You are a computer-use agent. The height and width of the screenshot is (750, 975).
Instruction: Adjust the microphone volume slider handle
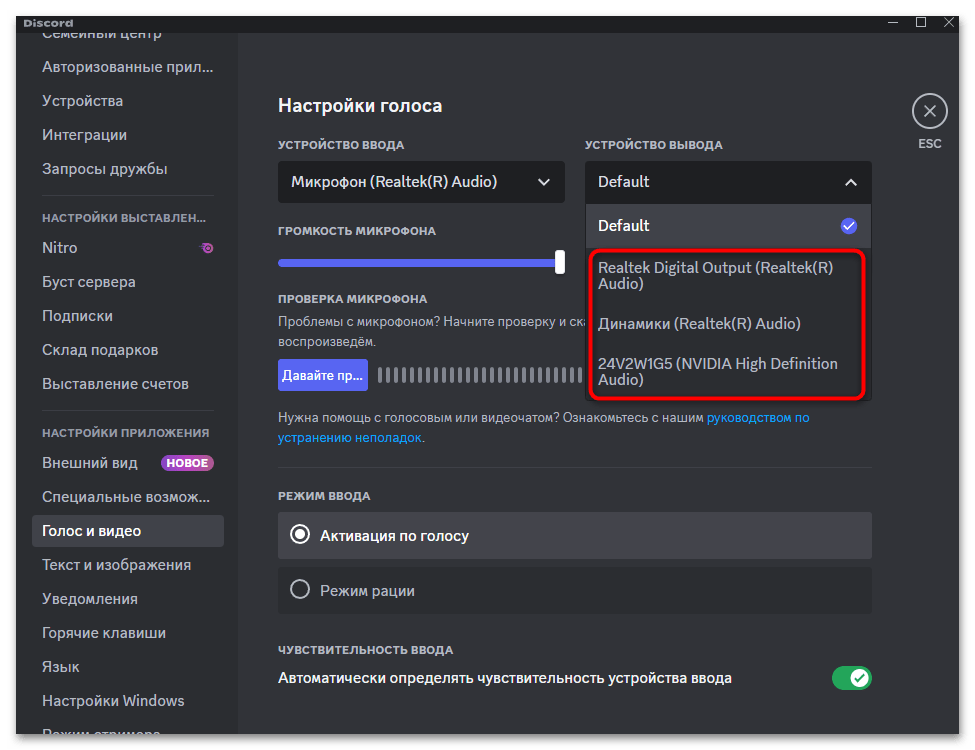(560, 262)
